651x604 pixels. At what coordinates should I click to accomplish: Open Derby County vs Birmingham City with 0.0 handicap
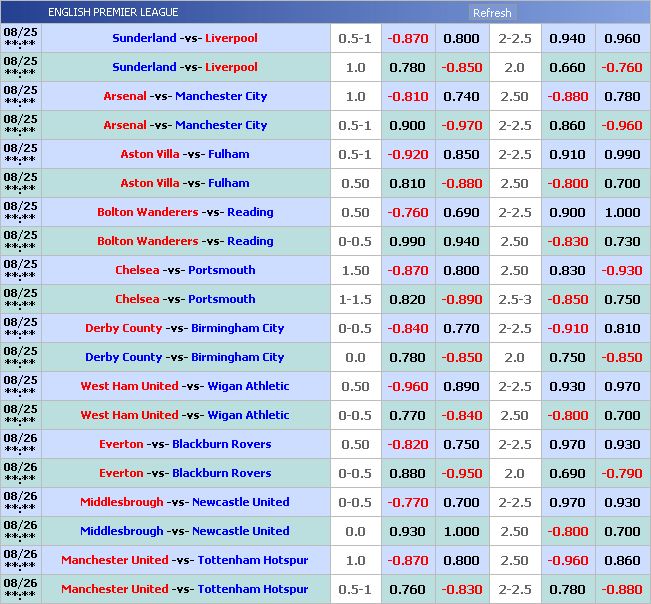point(185,357)
